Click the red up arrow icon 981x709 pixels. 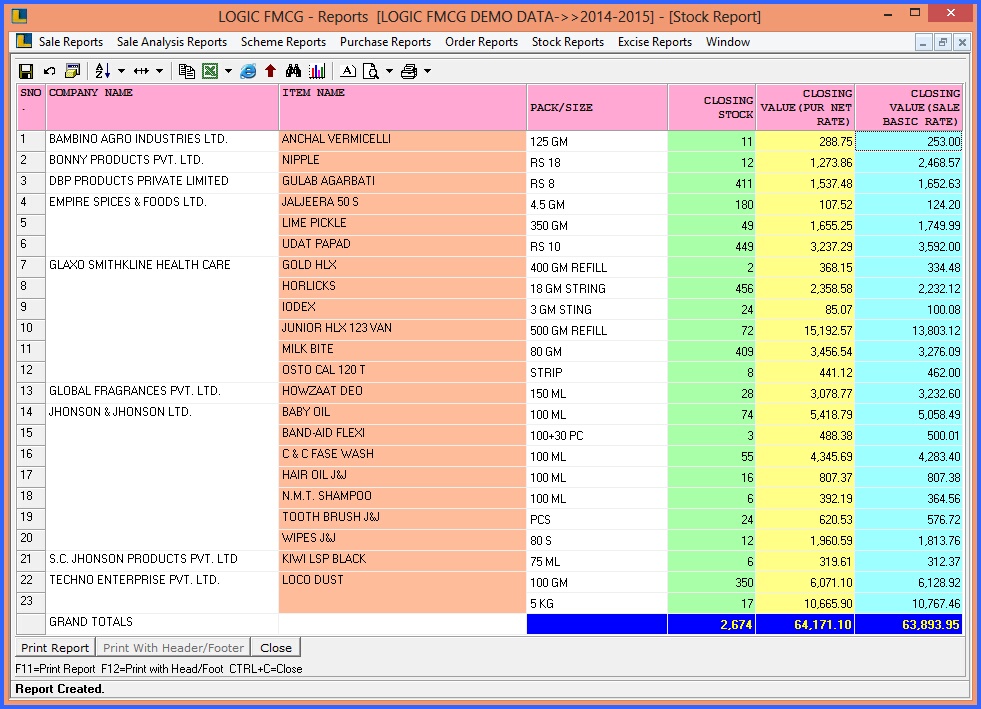[270, 71]
